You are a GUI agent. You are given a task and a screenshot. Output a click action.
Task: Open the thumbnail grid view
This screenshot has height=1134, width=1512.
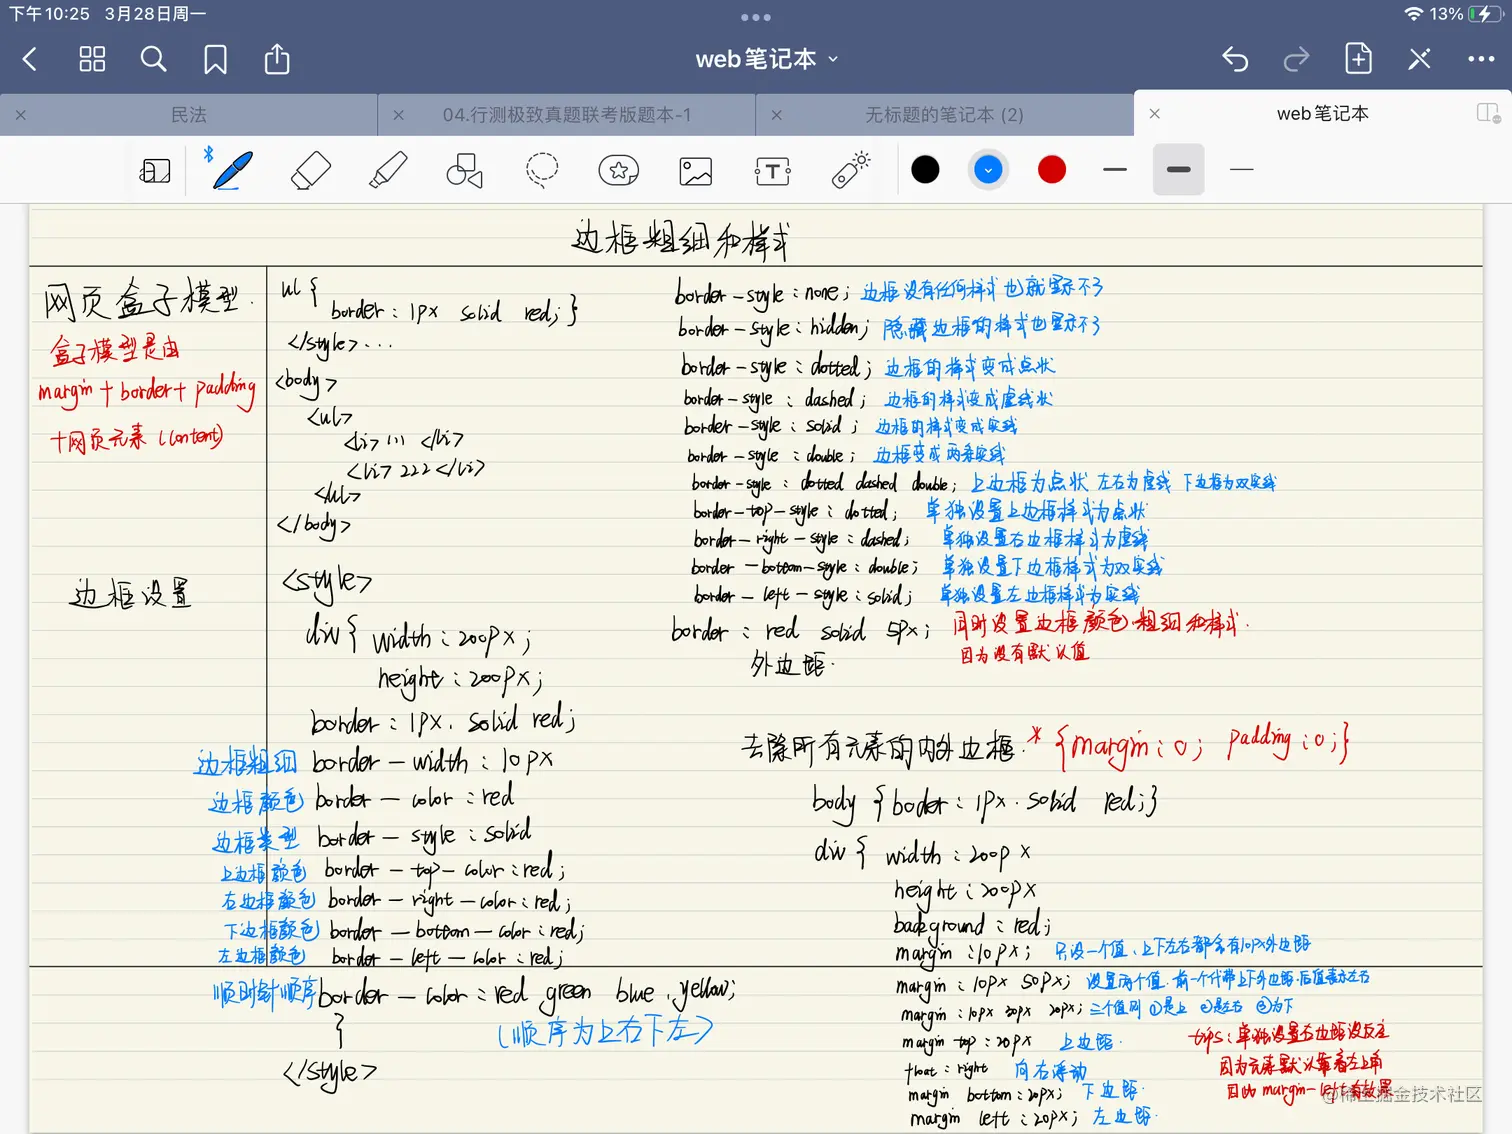click(x=92, y=60)
